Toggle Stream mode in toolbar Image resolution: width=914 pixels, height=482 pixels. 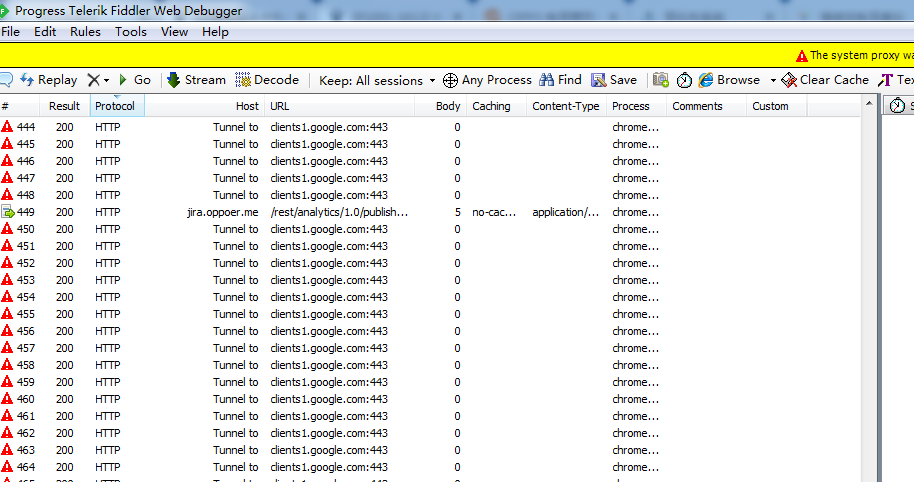[196, 80]
